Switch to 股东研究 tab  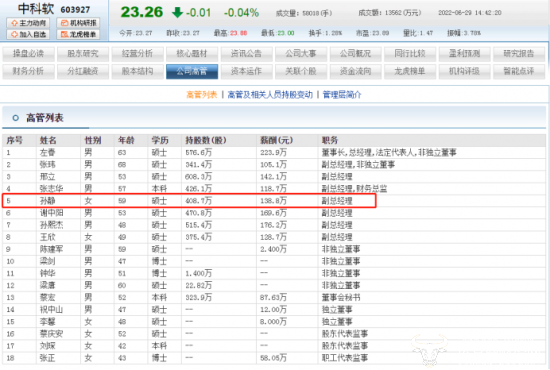tap(83, 54)
